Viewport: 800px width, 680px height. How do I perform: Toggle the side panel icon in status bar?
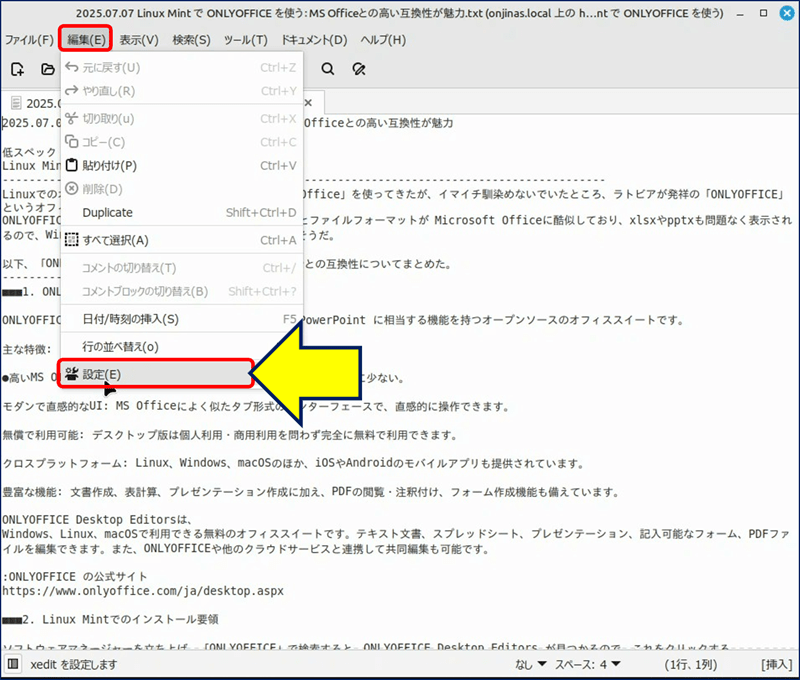[x=13, y=664]
